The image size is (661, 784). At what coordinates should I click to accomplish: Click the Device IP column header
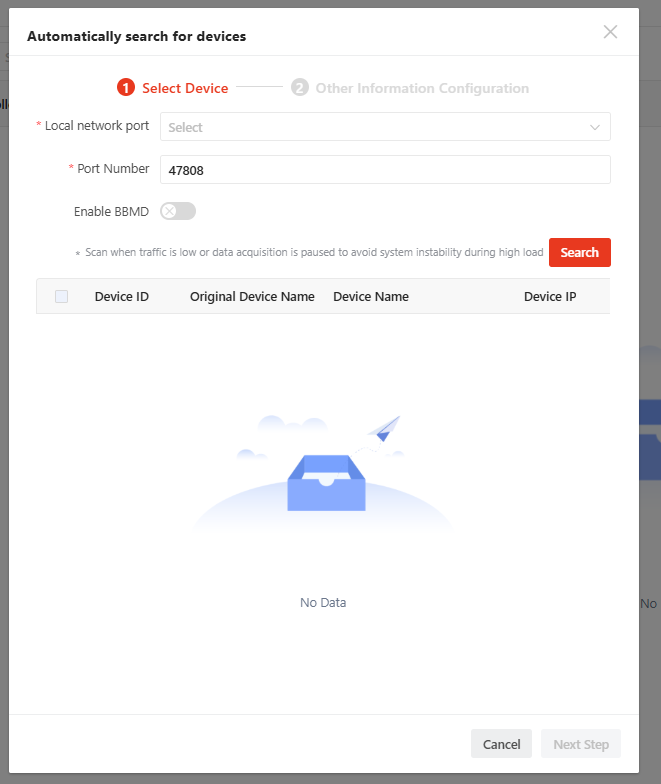pos(550,296)
